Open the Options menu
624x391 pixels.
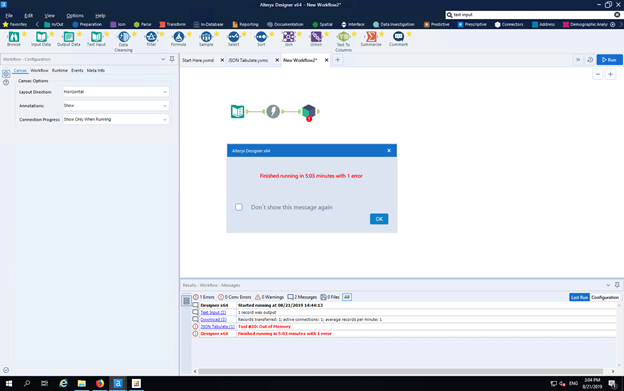[75, 16]
